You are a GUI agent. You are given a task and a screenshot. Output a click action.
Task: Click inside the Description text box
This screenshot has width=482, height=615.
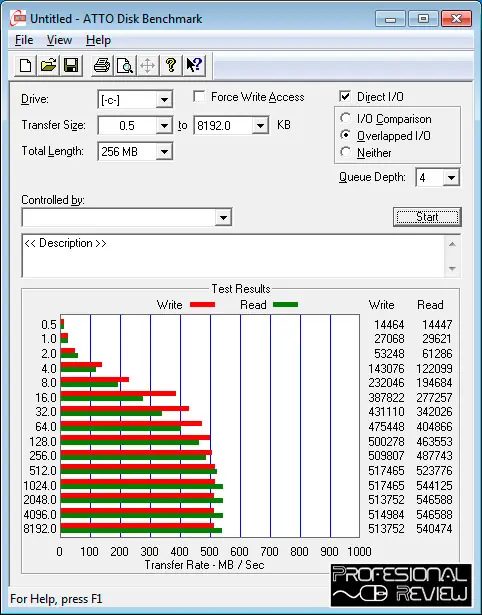pos(233,256)
